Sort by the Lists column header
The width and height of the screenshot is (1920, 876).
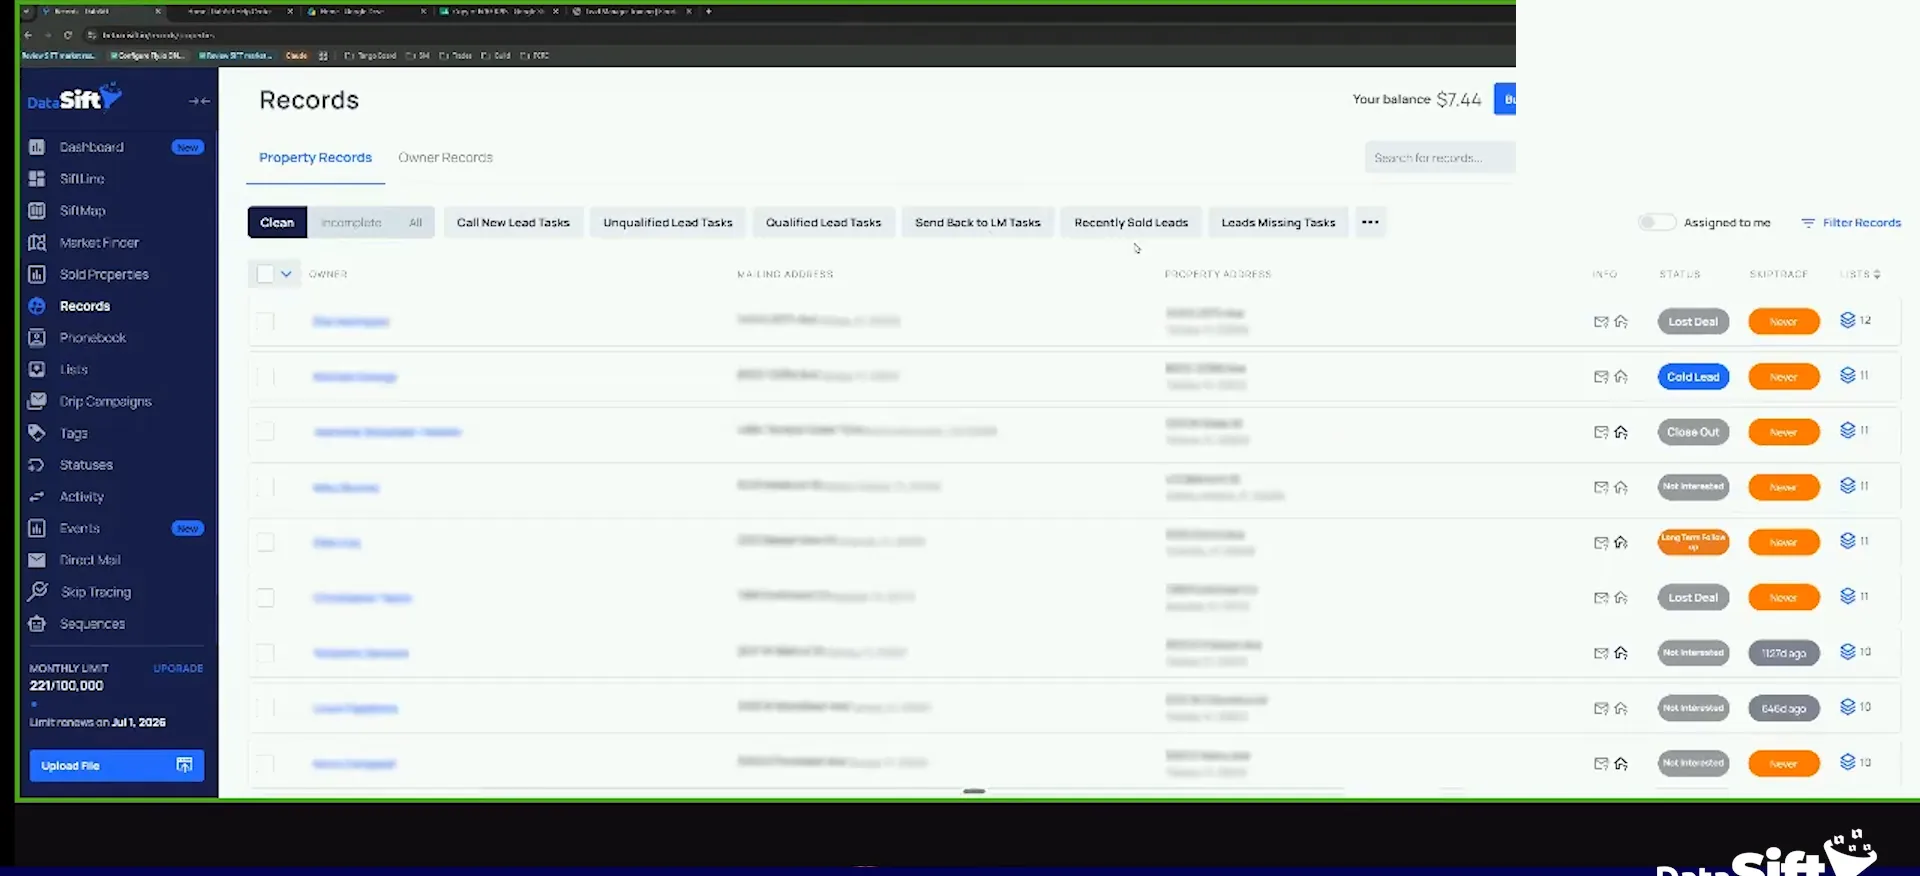click(1860, 274)
